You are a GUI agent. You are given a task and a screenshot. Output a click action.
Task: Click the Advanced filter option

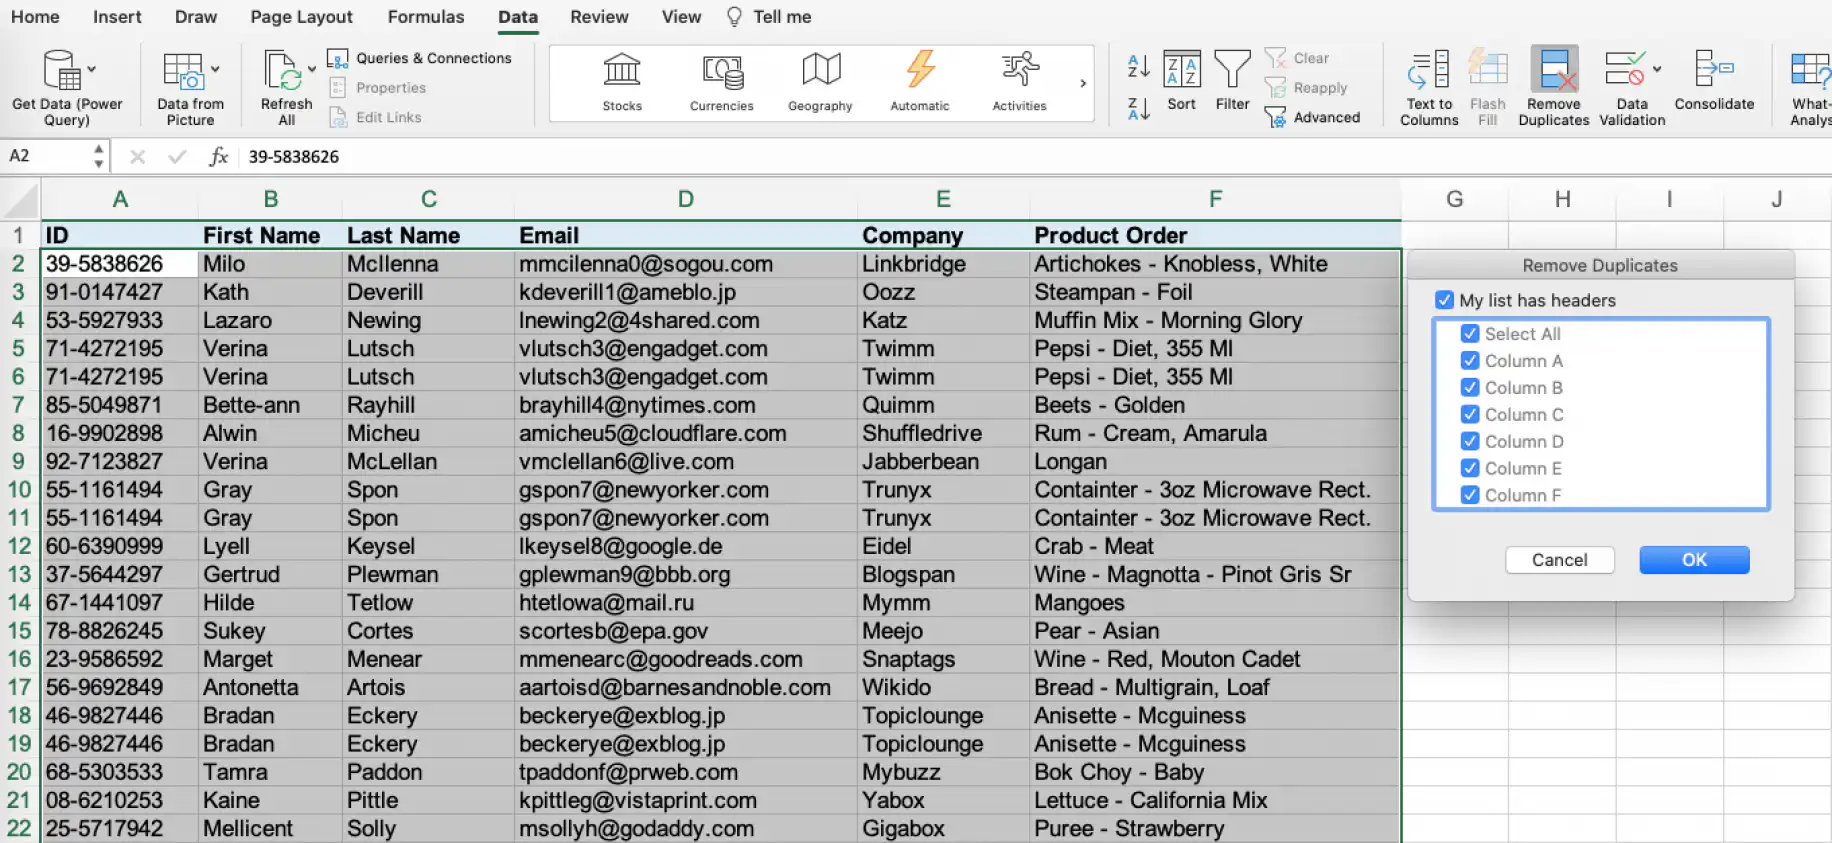(1313, 117)
